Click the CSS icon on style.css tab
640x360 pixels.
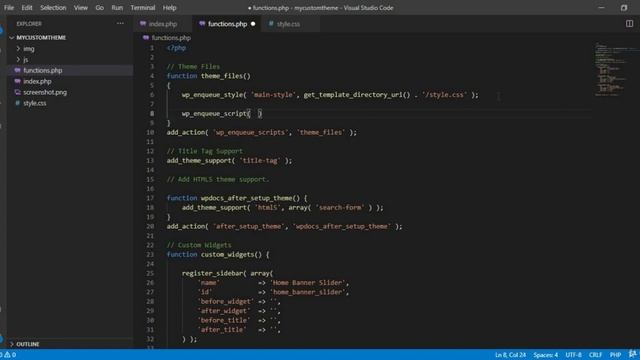tap(271, 24)
